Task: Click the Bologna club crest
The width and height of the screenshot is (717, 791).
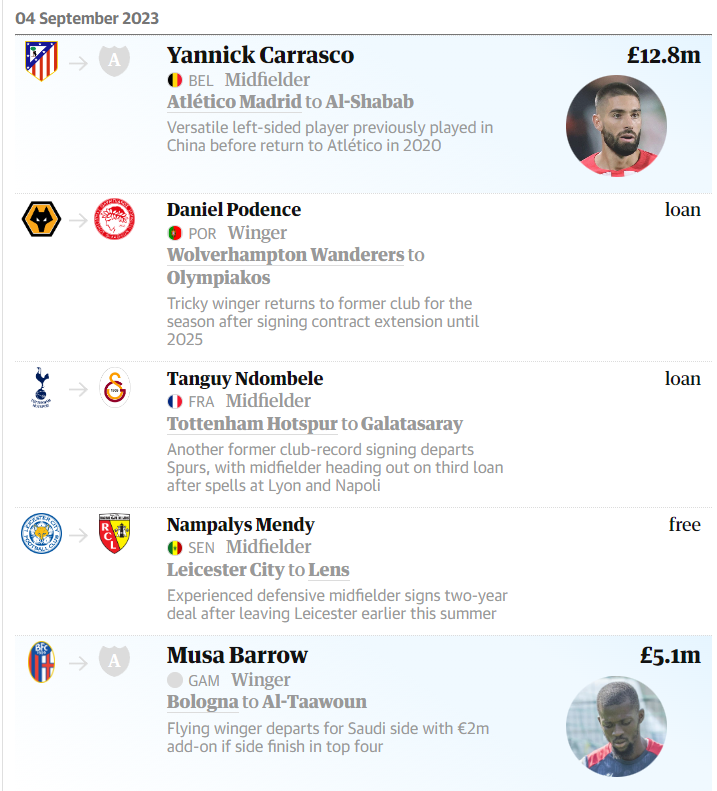Action: pyautogui.click(x=41, y=662)
